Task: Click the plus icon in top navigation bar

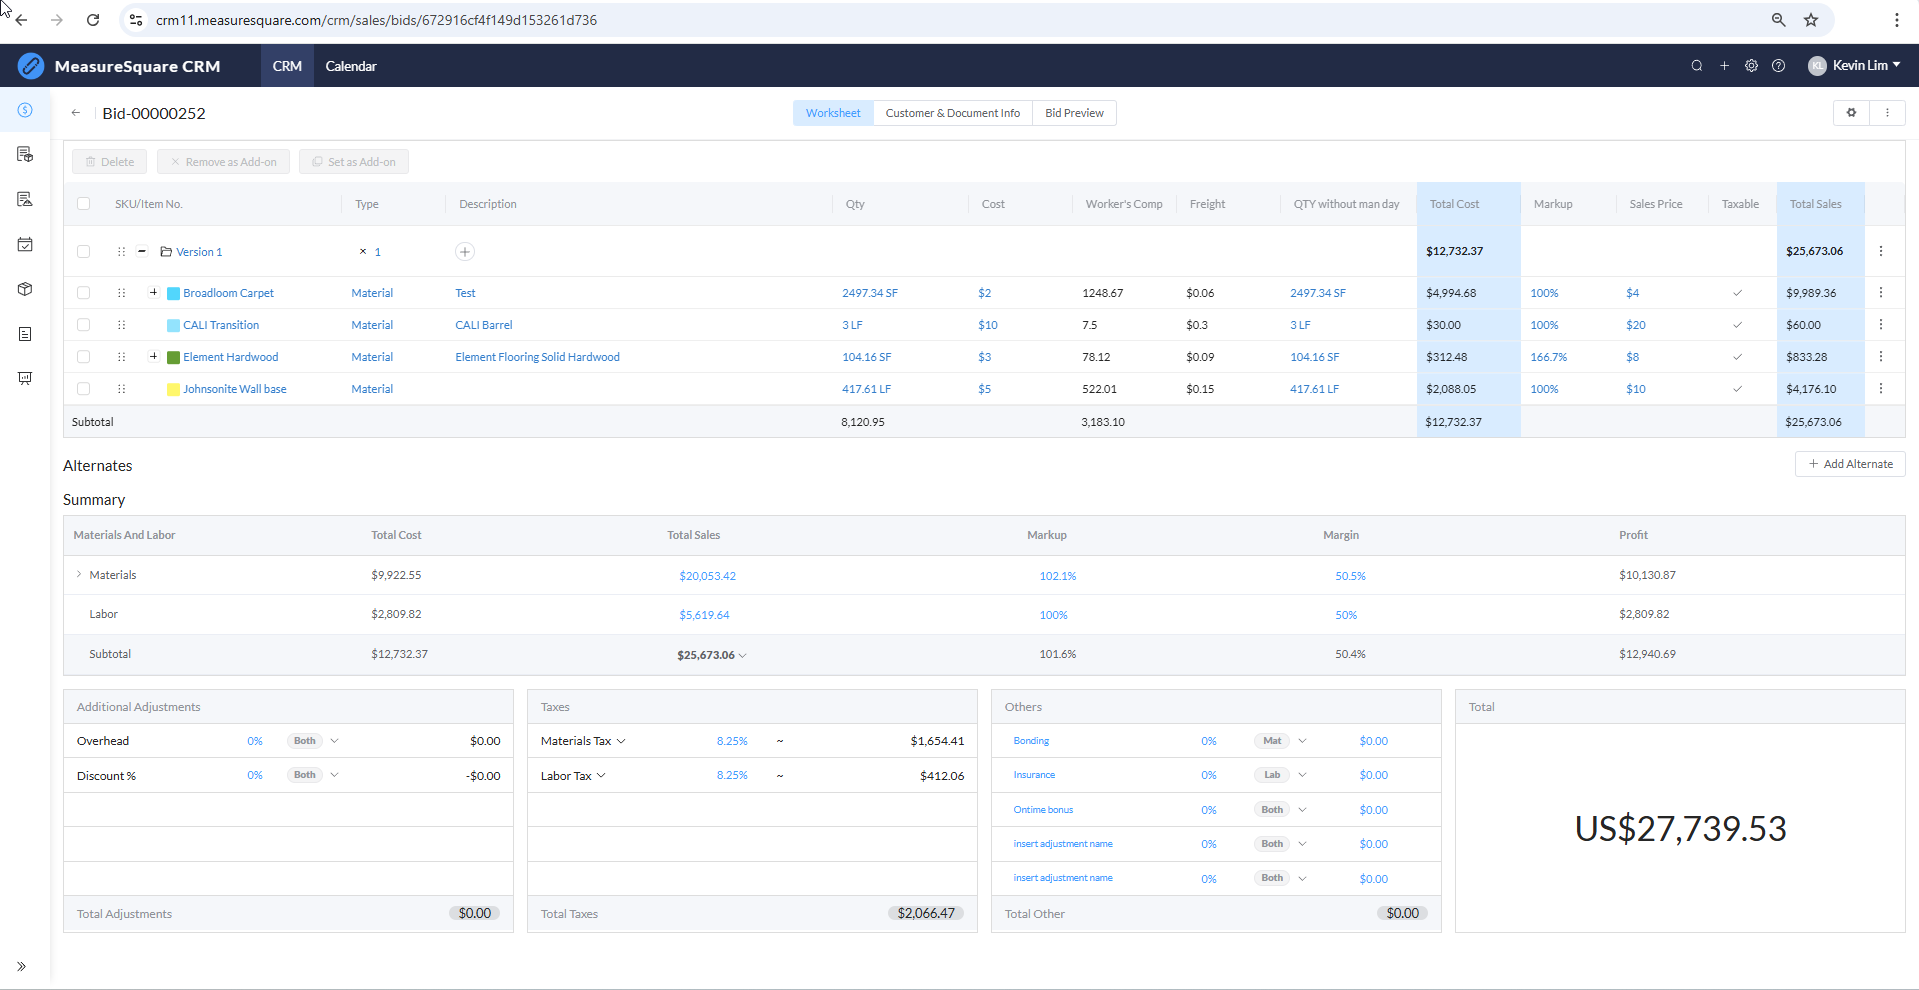Action: (x=1724, y=66)
